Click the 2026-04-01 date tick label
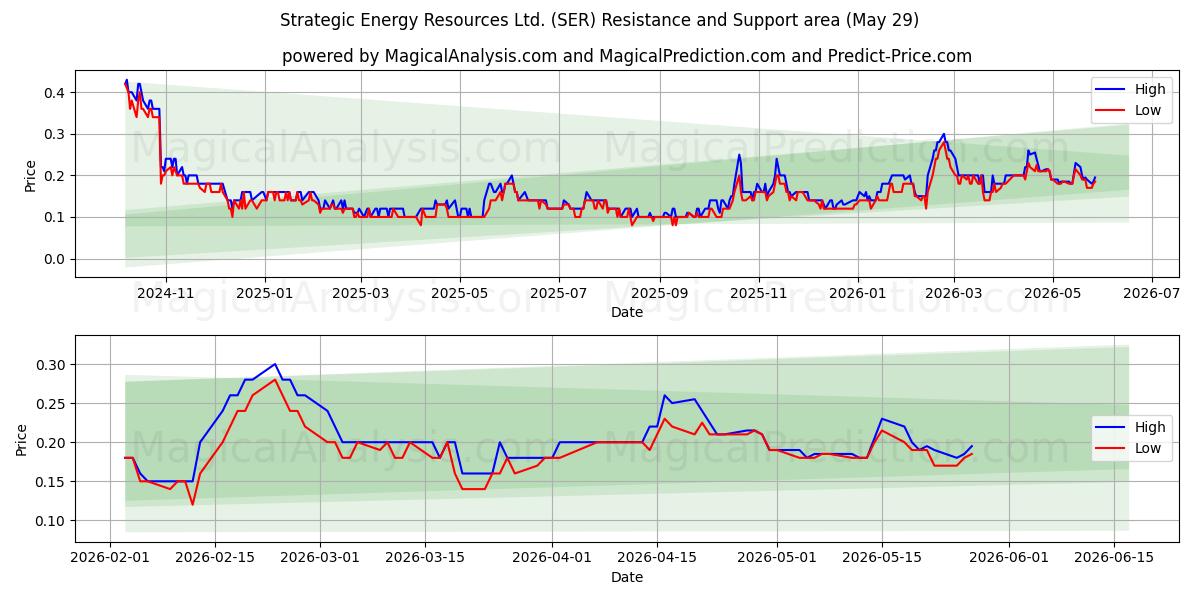 [552, 559]
